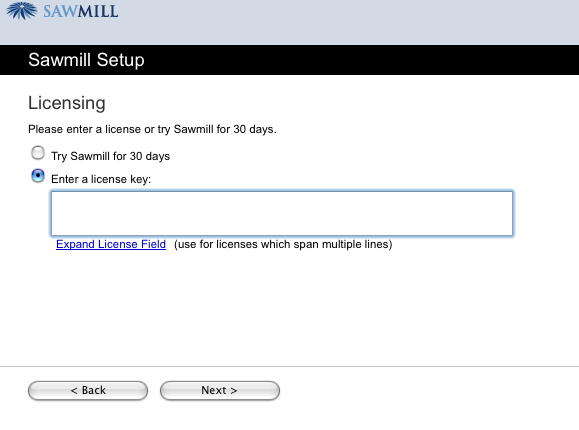The height and width of the screenshot is (430, 579).
Task: Focus the license key text field
Action: click(x=282, y=213)
